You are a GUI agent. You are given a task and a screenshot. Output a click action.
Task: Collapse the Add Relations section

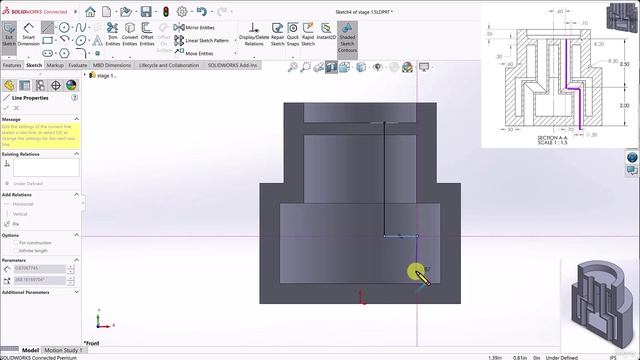(76, 195)
